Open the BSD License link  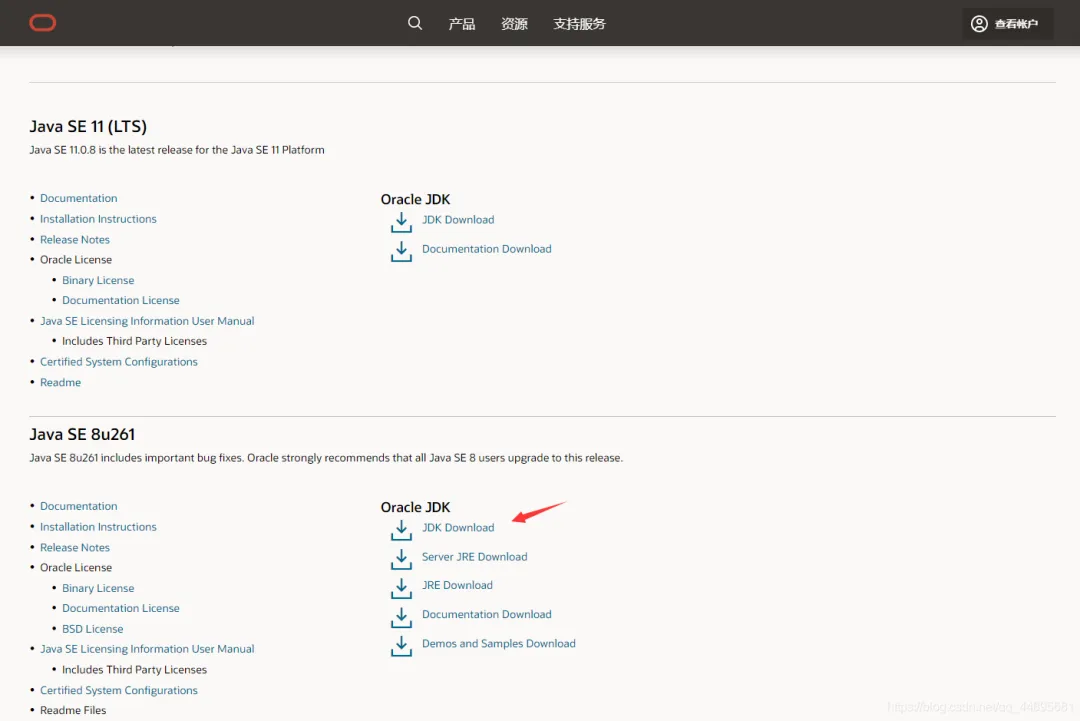pyautogui.click(x=92, y=629)
